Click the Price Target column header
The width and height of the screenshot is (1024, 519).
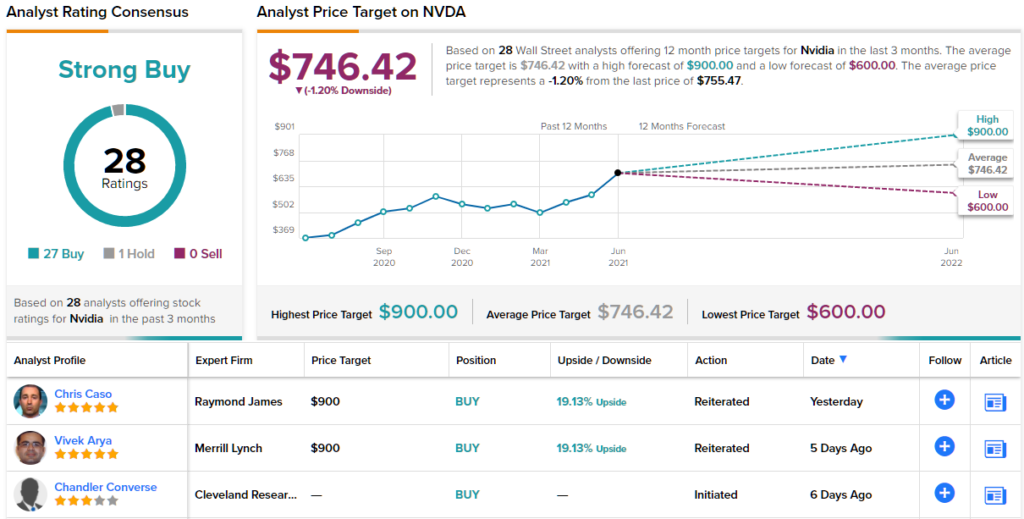[x=341, y=360]
